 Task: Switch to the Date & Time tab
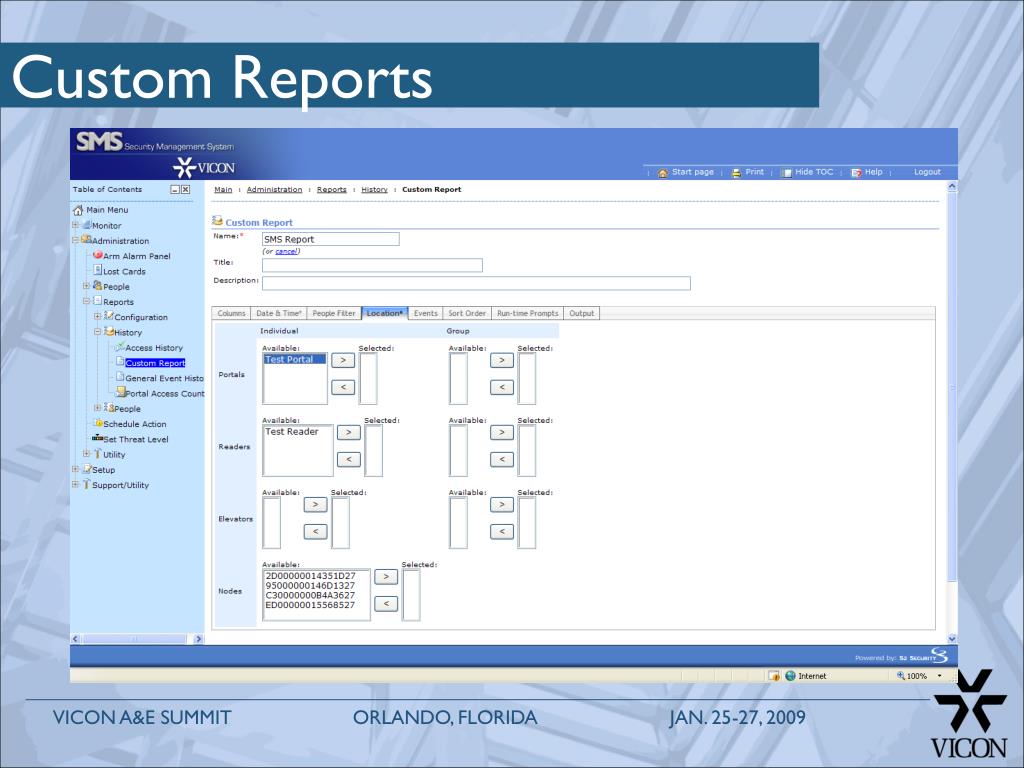pos(279,313)
